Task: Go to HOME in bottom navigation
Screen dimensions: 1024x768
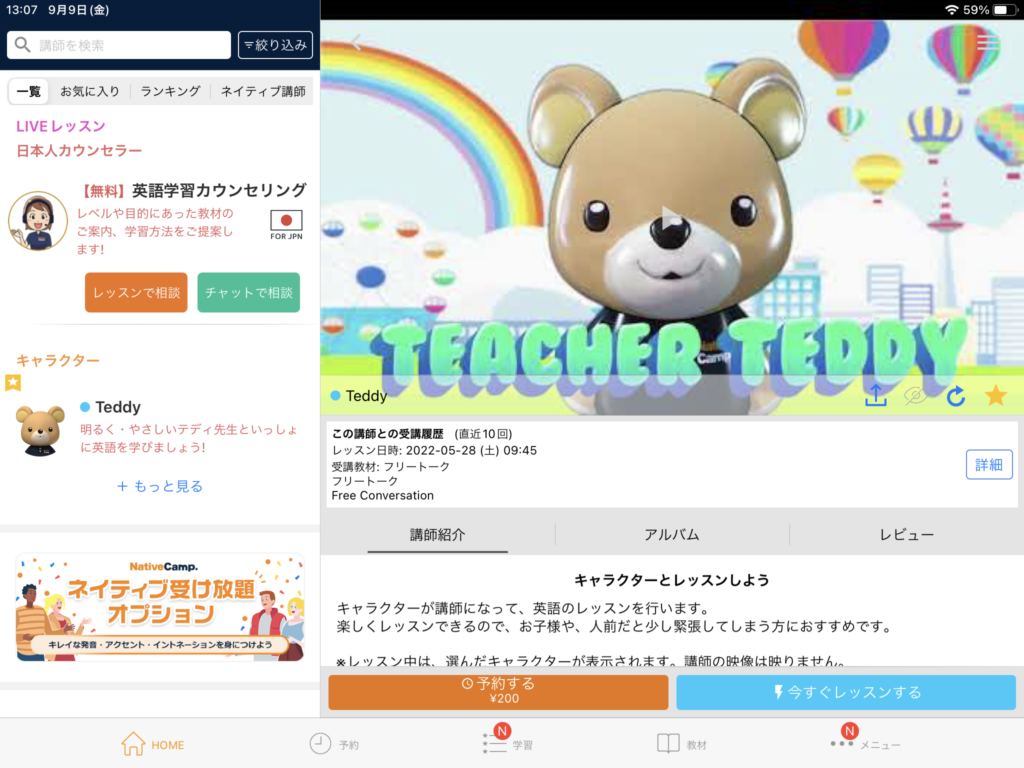Action: [x=153, y=744]
